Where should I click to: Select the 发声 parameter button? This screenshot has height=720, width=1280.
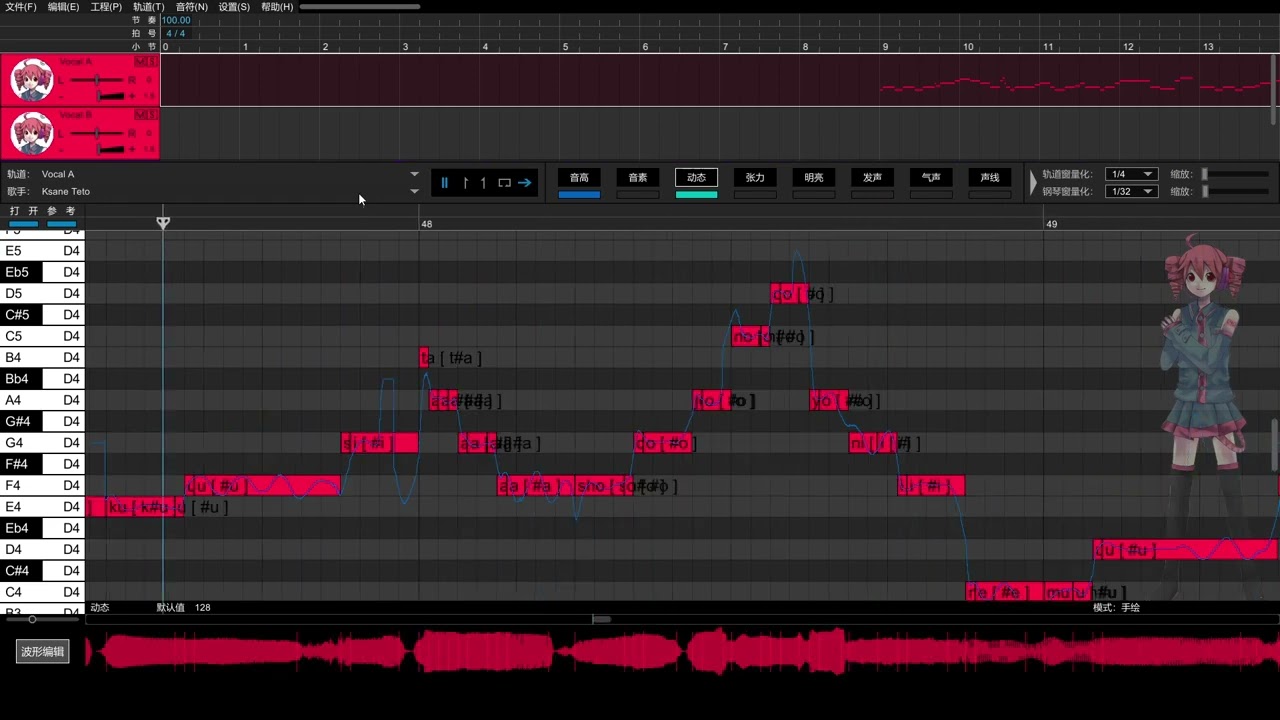[x=872, y=177]
